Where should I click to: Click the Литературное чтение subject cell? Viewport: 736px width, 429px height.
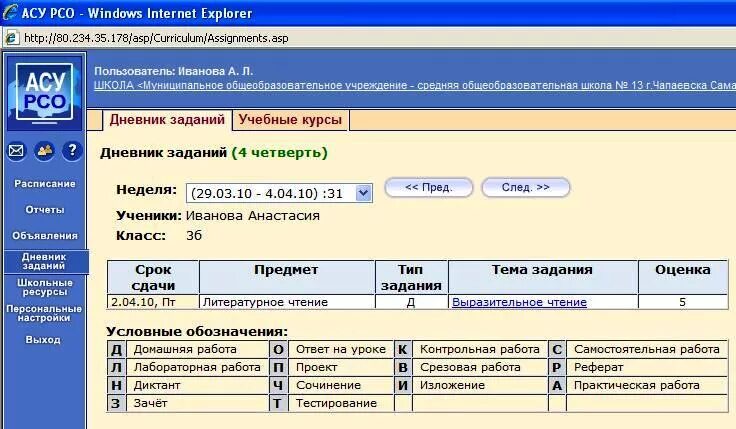287,302
